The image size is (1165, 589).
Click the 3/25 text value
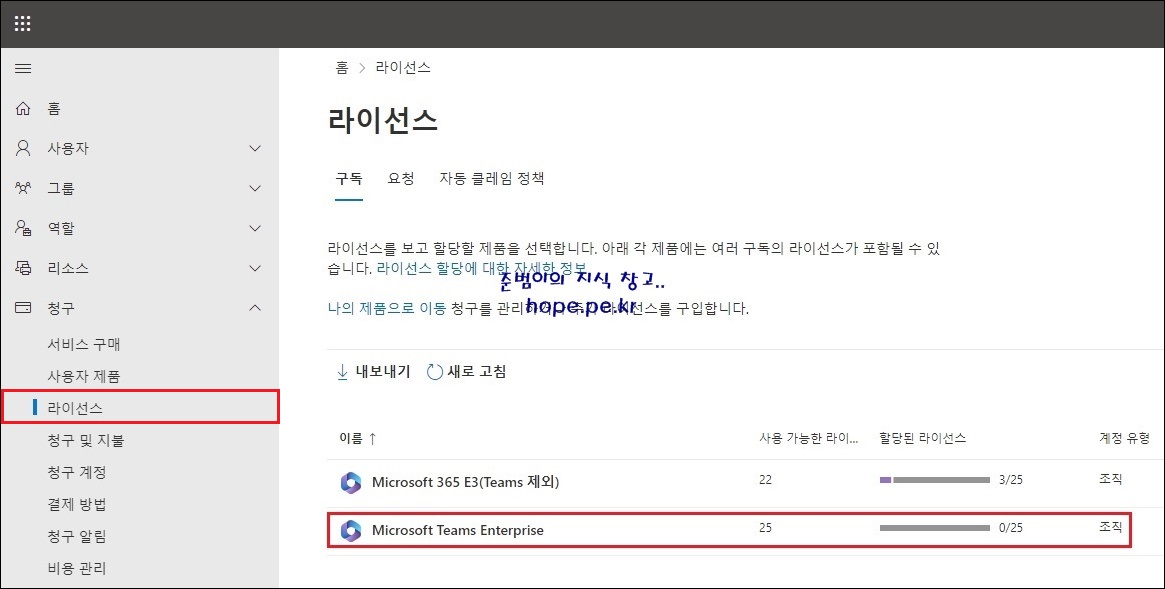[1010, 481]
